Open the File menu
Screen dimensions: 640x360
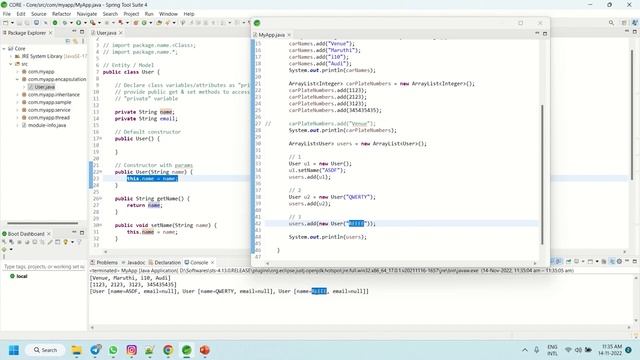click(7, 14)
